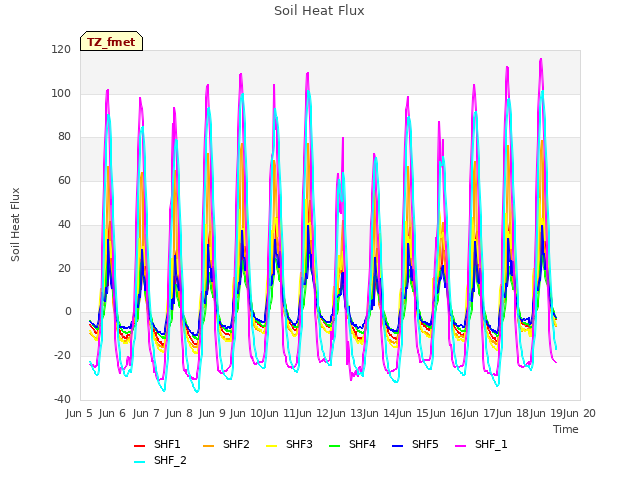Click the Jun 6 x-axis tick label
This screenshot has height=480, width=640.
(112, 413)
